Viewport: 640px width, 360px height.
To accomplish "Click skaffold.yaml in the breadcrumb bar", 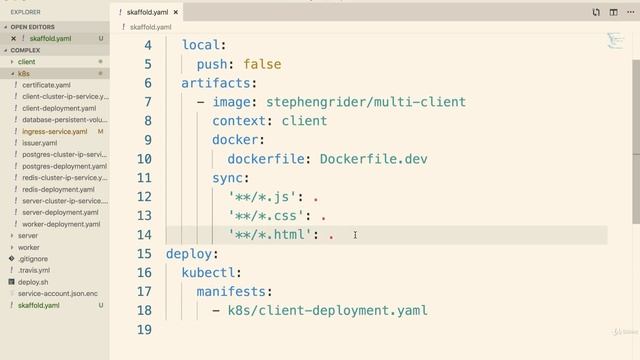I will tap(151, 27).
